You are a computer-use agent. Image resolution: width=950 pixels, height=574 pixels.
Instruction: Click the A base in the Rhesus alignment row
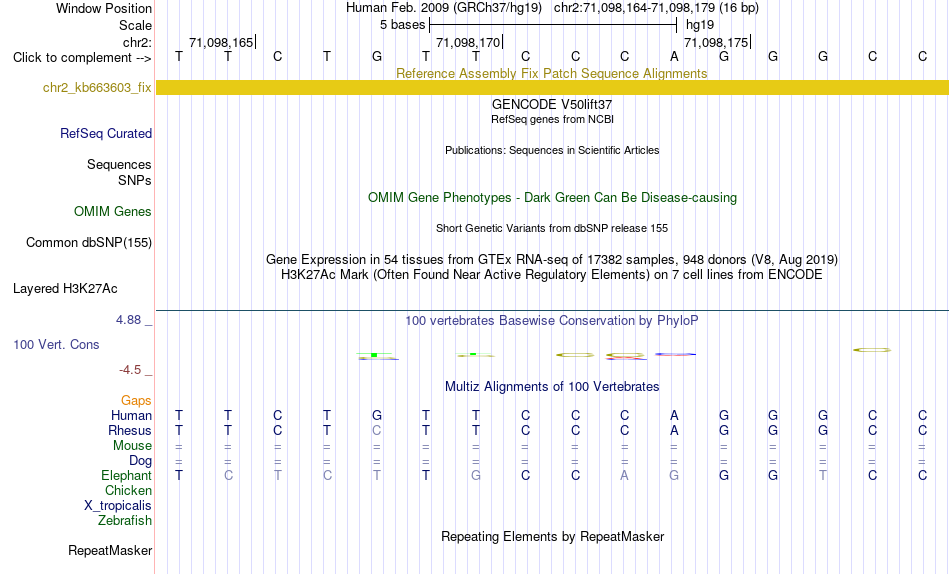(x=674, y=430)
